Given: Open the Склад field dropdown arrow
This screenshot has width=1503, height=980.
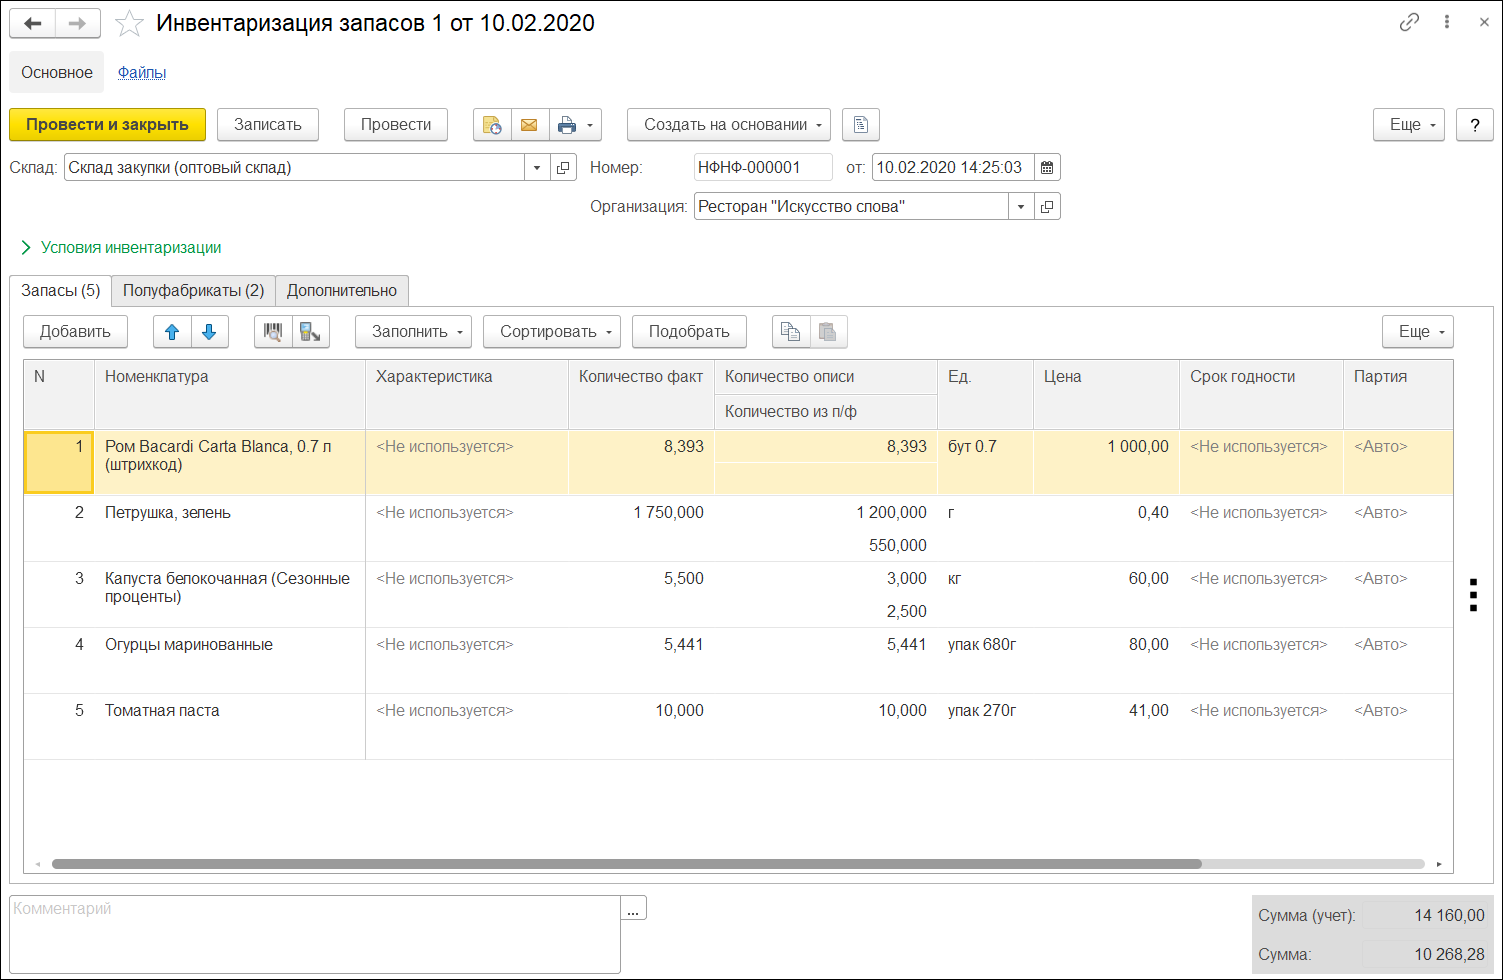Looking at the screenshot, I should point(537,168).
